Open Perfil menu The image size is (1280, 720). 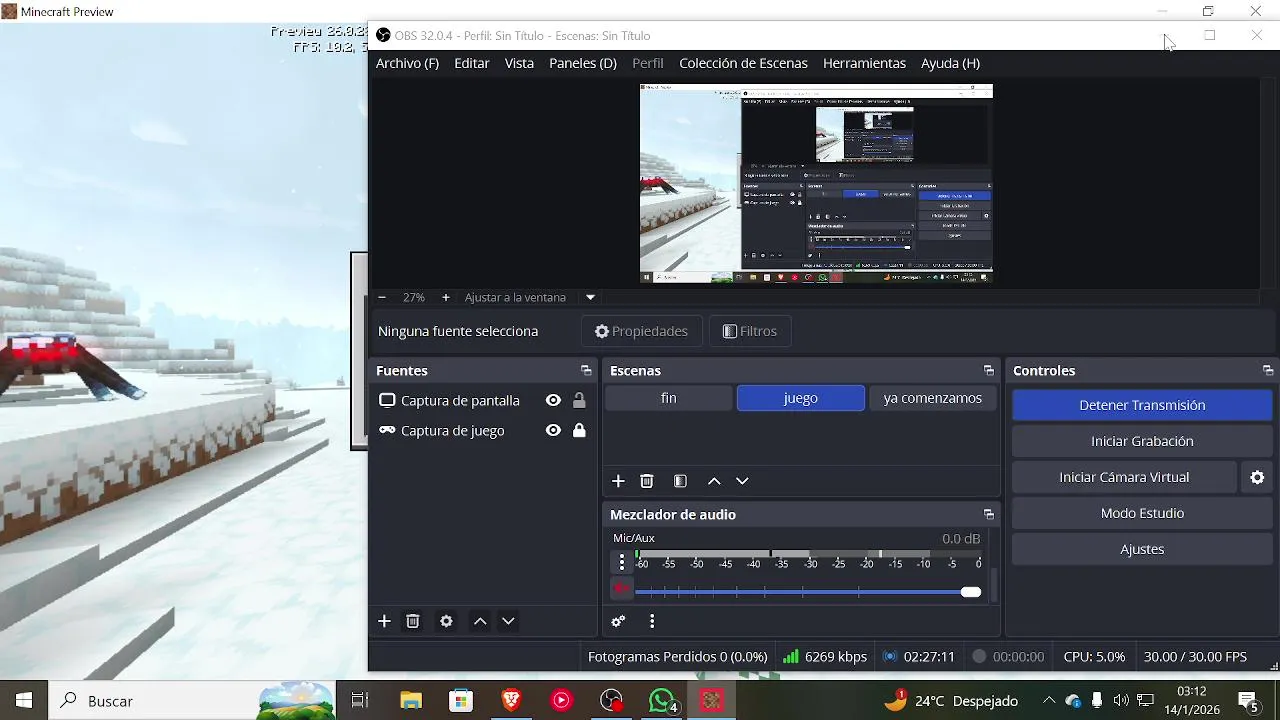click(x=648, y=63)
